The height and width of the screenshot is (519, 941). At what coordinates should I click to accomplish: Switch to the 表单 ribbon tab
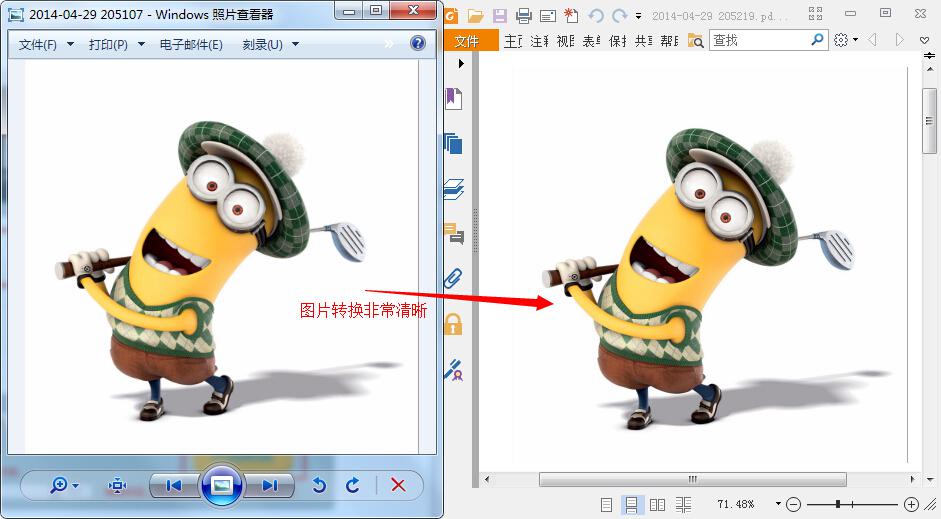point(591,41)
